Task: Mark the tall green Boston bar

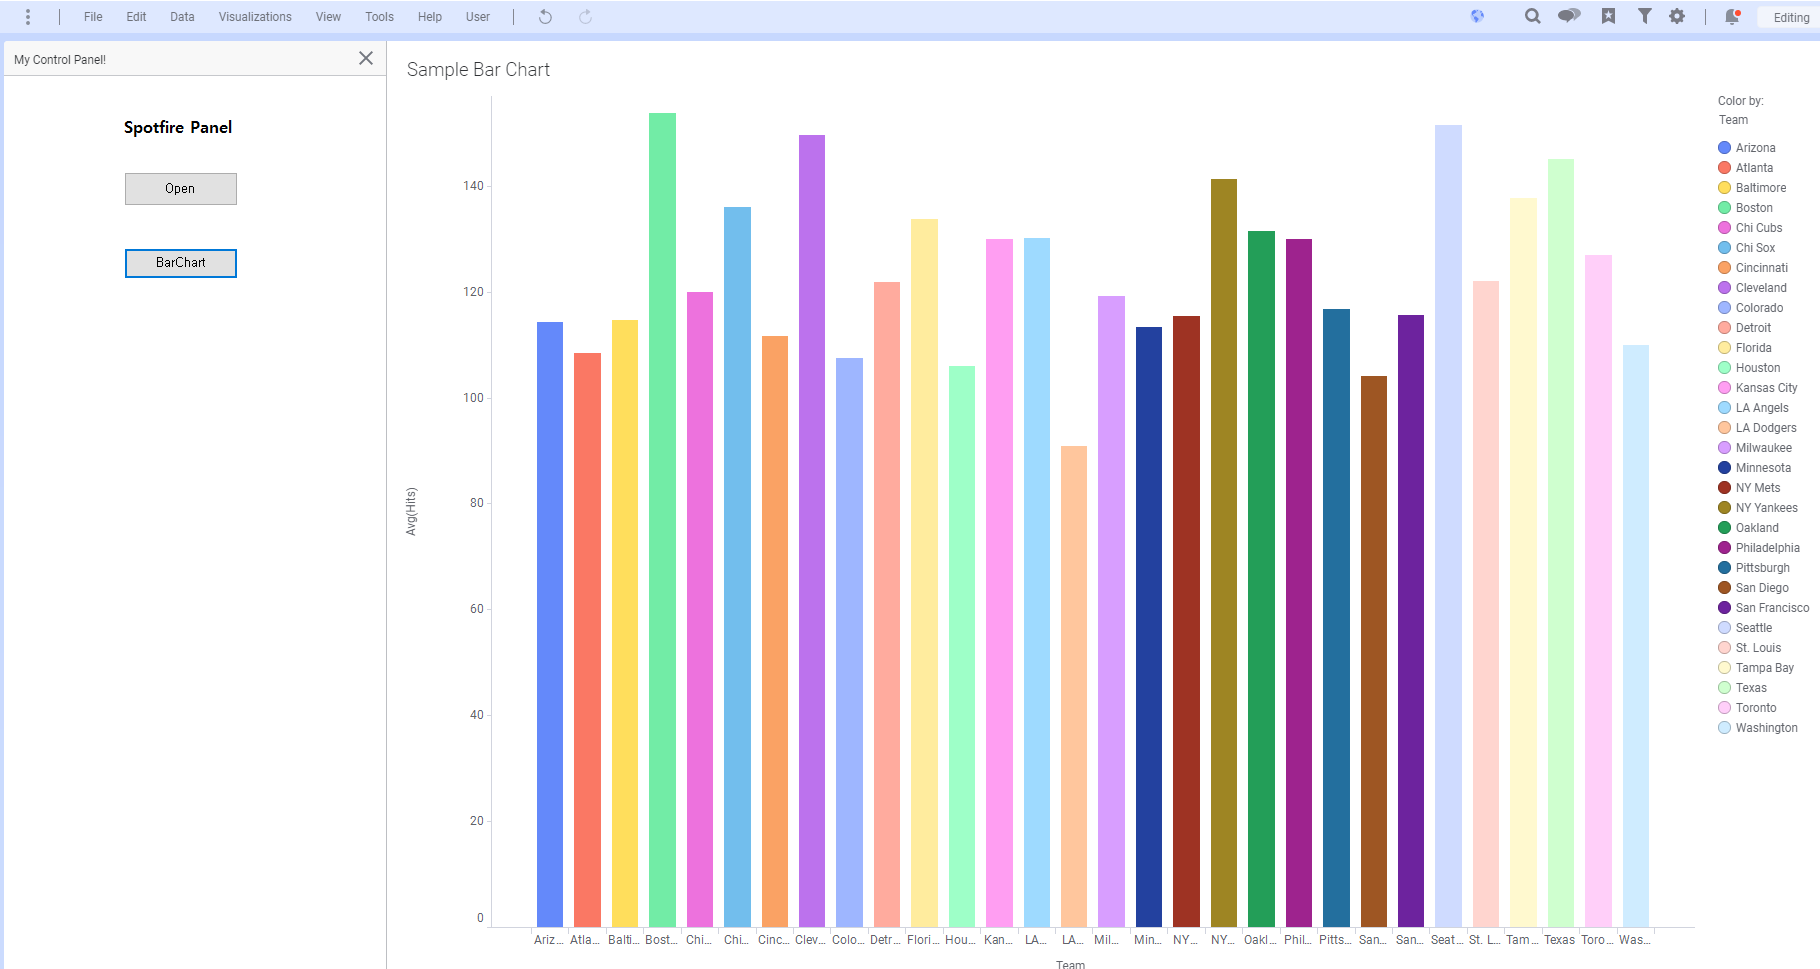Action: 662,520
